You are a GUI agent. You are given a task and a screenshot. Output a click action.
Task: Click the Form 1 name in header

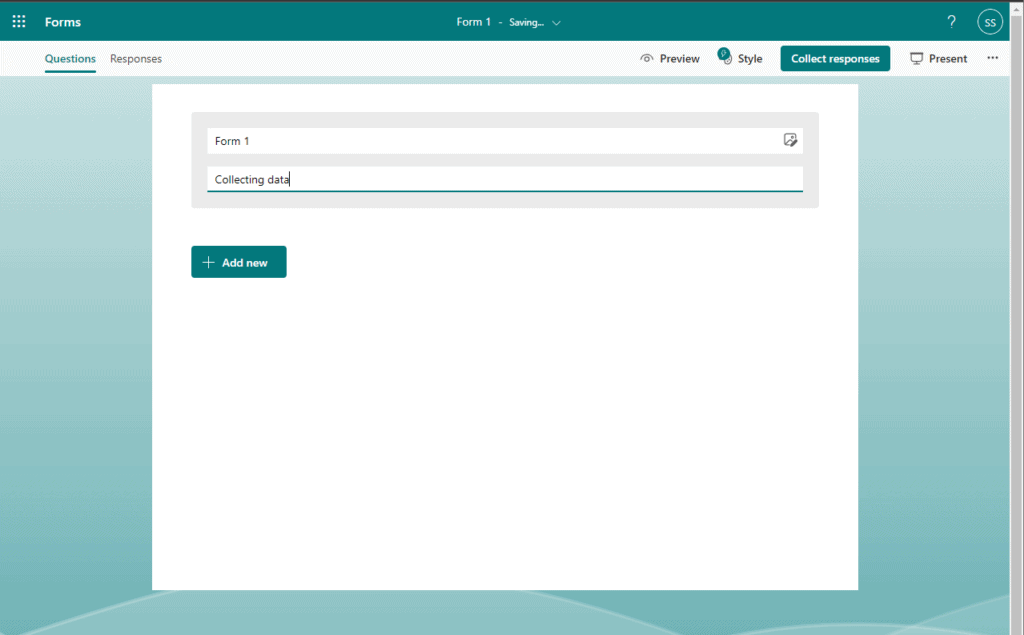tap(473, 22)
